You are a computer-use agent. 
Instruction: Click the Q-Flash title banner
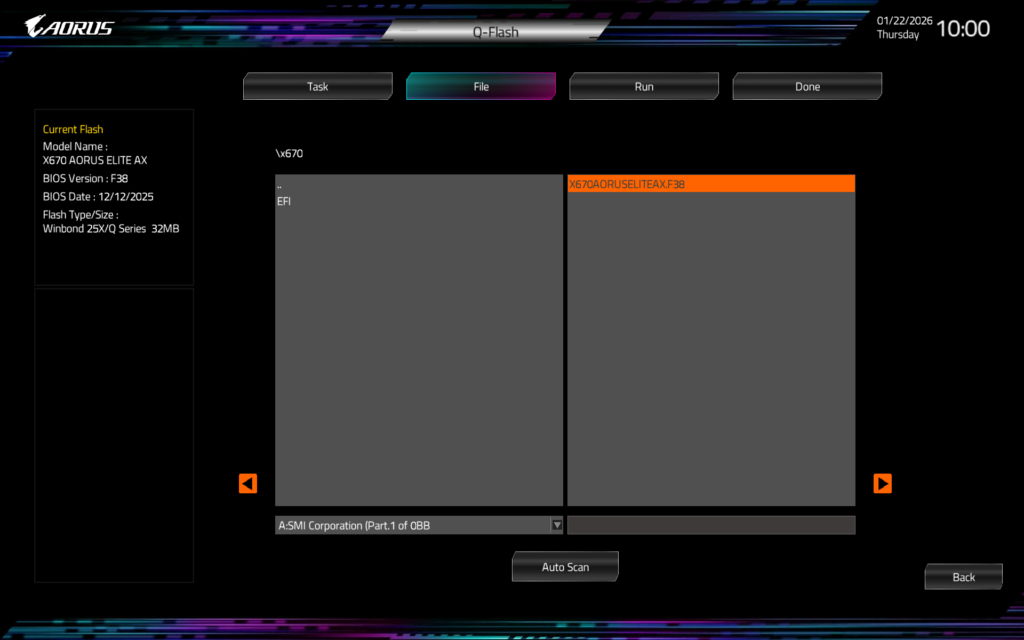tap(496, 32)
